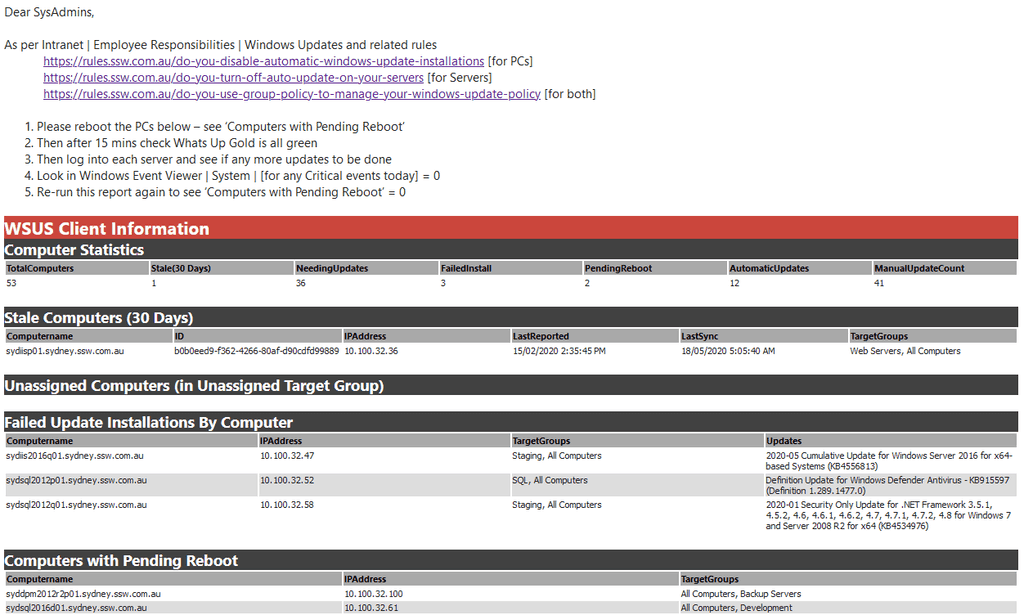Image resolution: width=1024 pixels, height=615 pixels.
Task: Click the Unassigned Computers section heading
Action: click(196, 385)
